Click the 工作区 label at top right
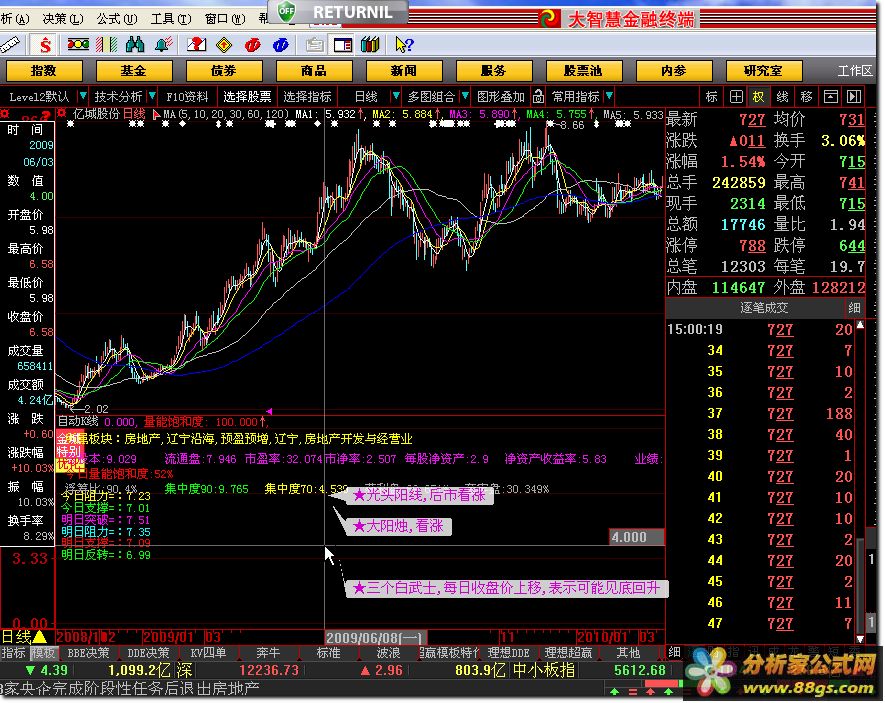The image size is (885, 703). pos(855,71)
